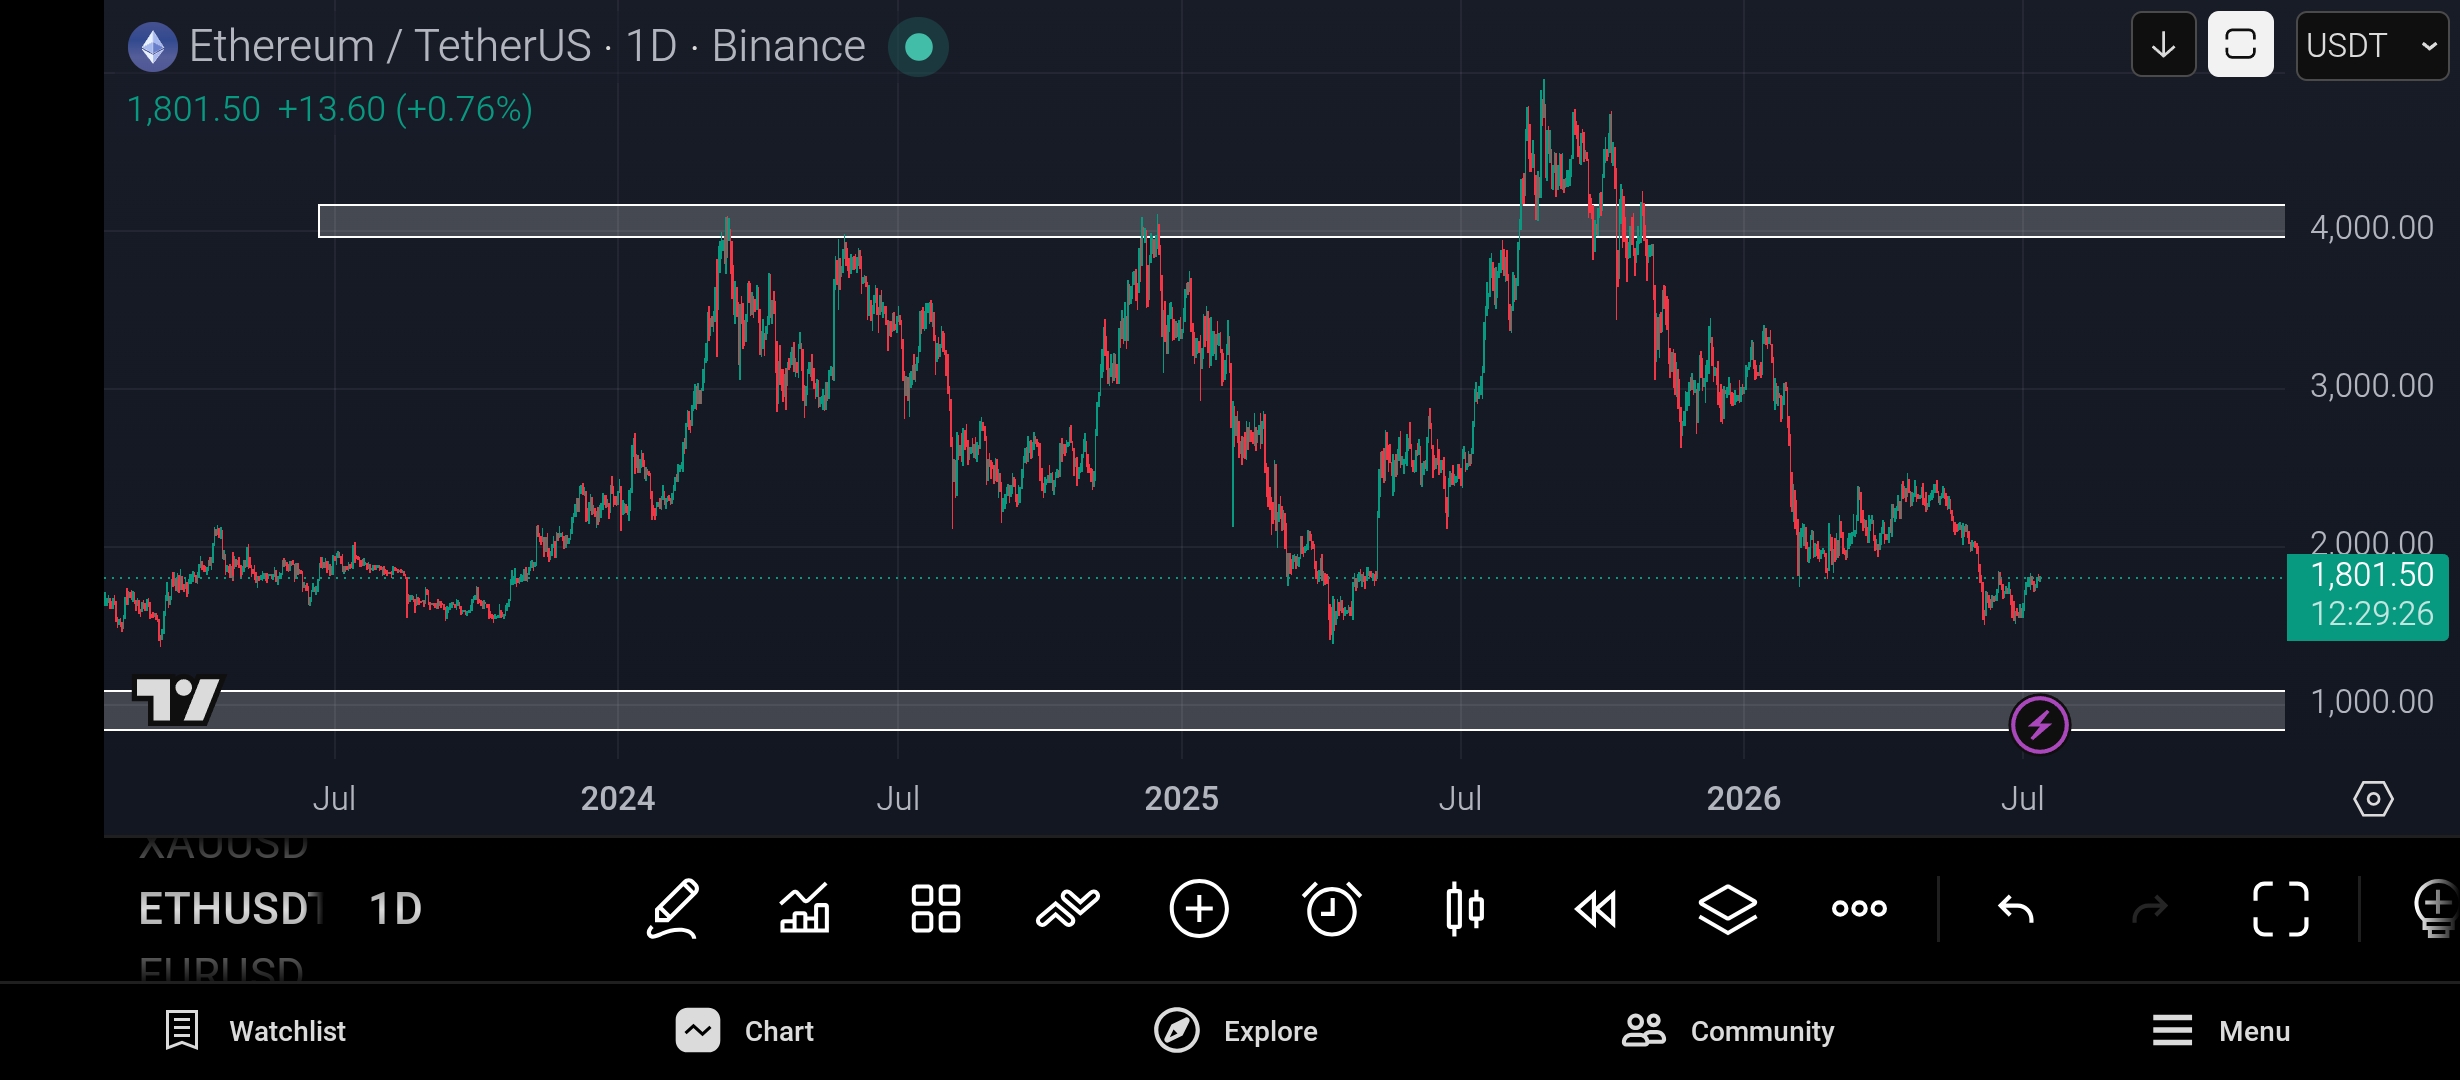Enter fullscreen chart mode
The width and height of the screenshot is (2460, 1080).
click(2281, 909)
